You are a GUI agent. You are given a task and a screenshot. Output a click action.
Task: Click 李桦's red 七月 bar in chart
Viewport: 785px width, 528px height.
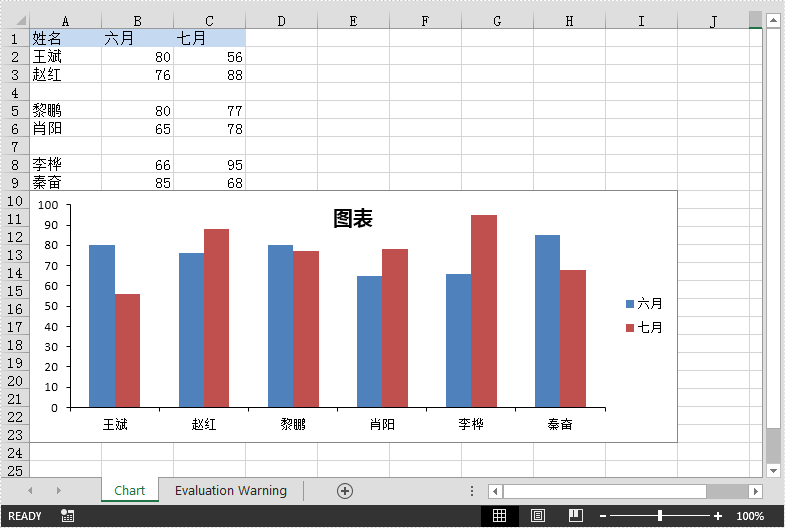click(x=484, y=311)
